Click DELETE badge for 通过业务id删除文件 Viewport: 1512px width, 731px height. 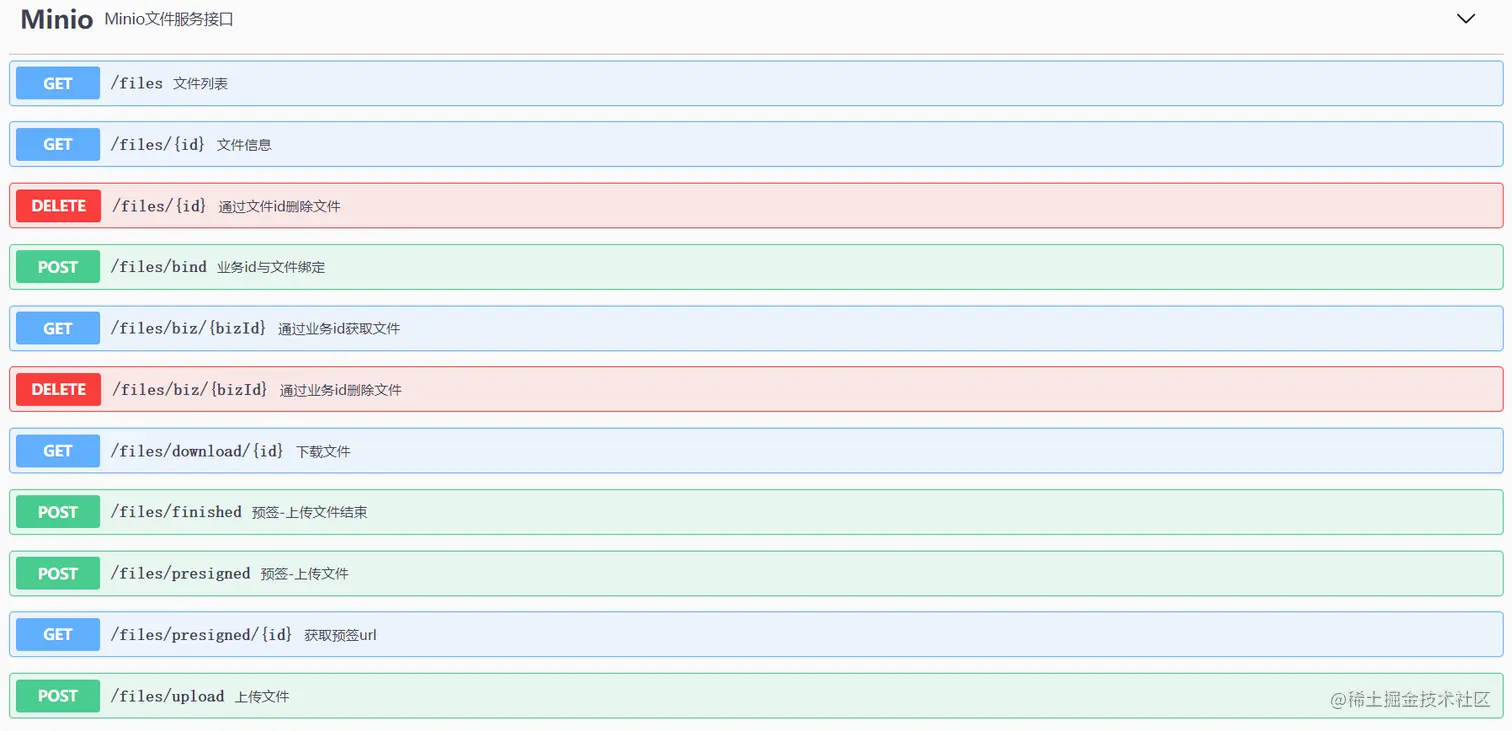58,389
